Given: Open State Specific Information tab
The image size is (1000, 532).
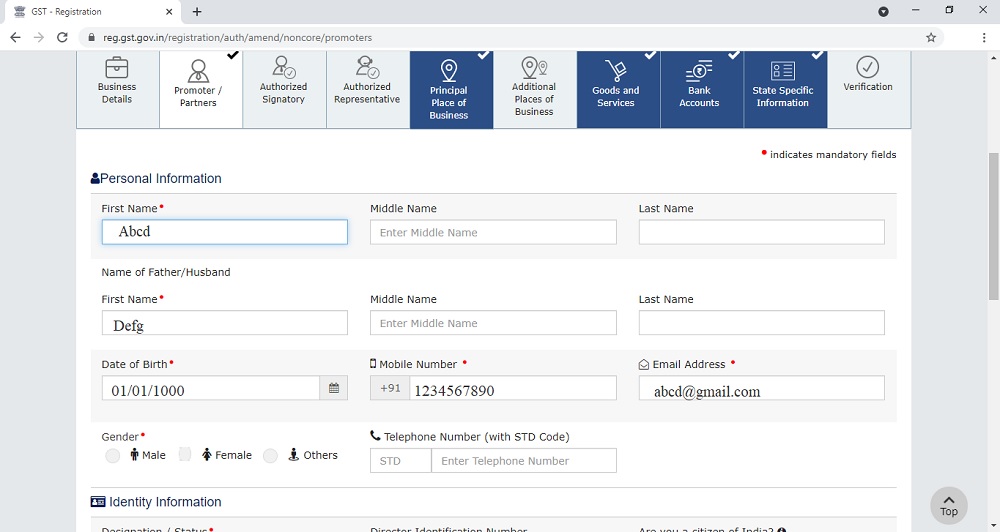Looking at the screenshot, I should click(x=786, y=89).
